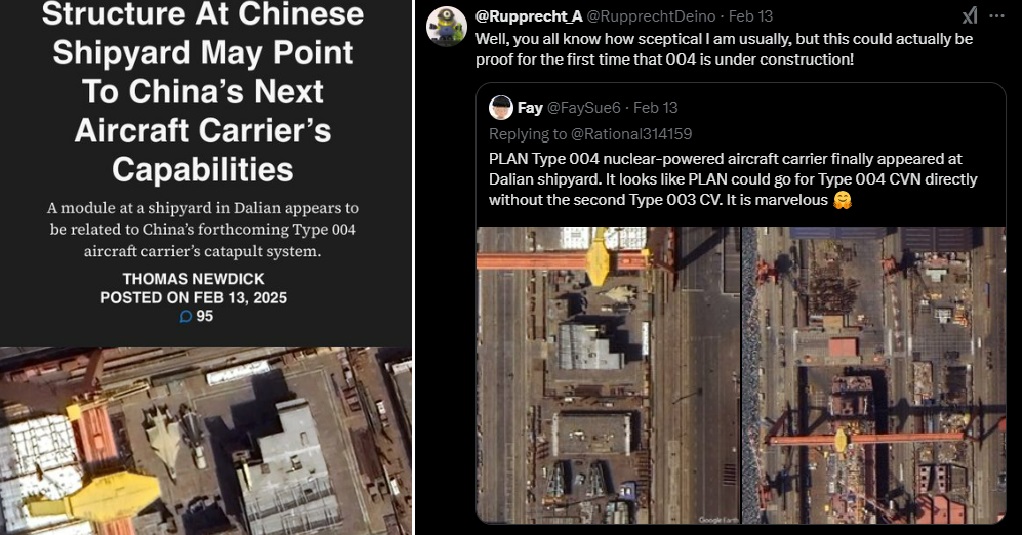Click the article subtitle about Dalian module

pos(203,229)
